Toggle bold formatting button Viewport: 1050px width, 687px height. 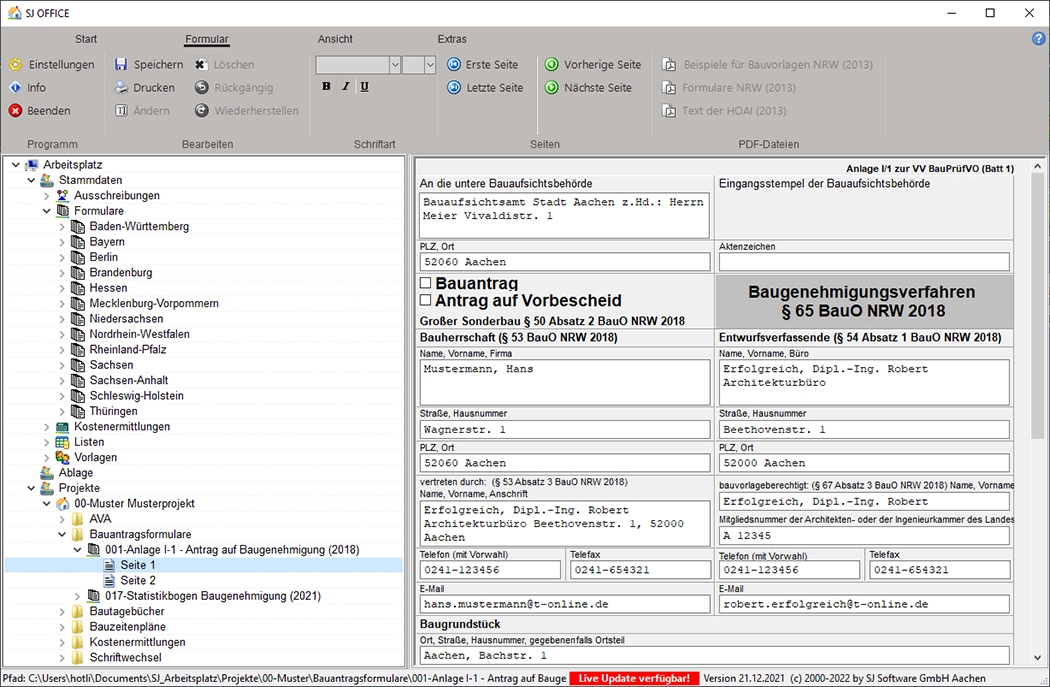326,87
